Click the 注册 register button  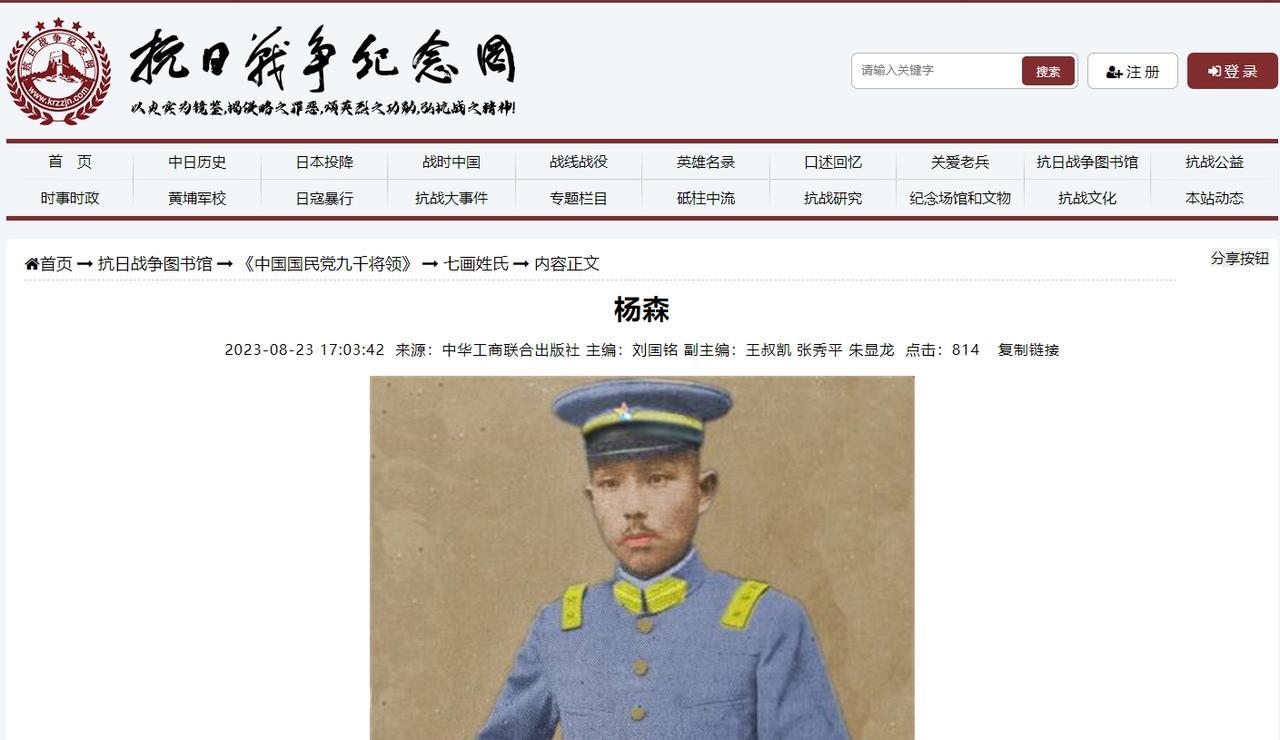coord(1132,71)
